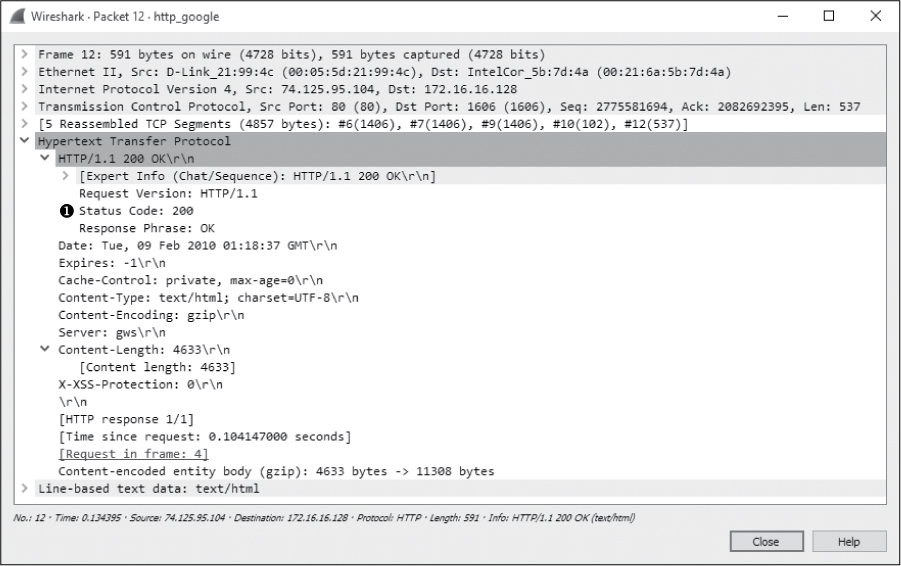901x566 pixels.
Task: Collapse the HTTP/1.1 200 OK subtree
Action: 44,159
